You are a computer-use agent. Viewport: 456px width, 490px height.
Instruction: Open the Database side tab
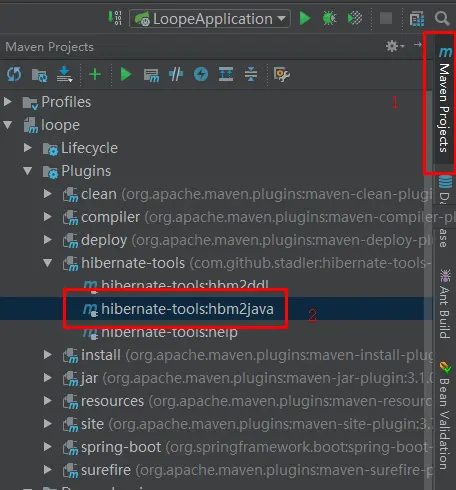445,212
